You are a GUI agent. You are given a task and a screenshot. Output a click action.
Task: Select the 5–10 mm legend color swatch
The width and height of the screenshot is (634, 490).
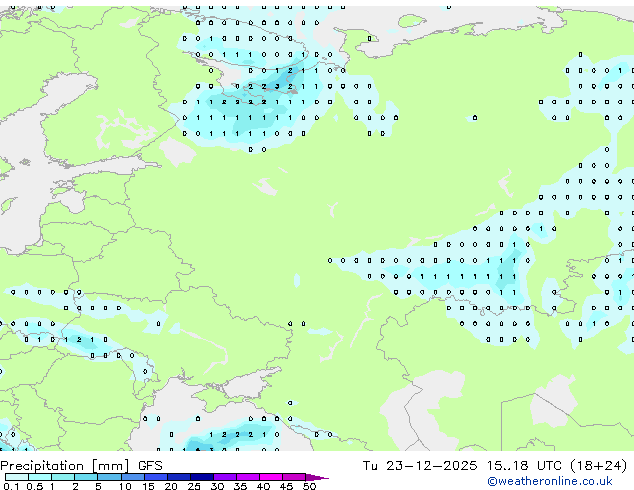[109, 477]
